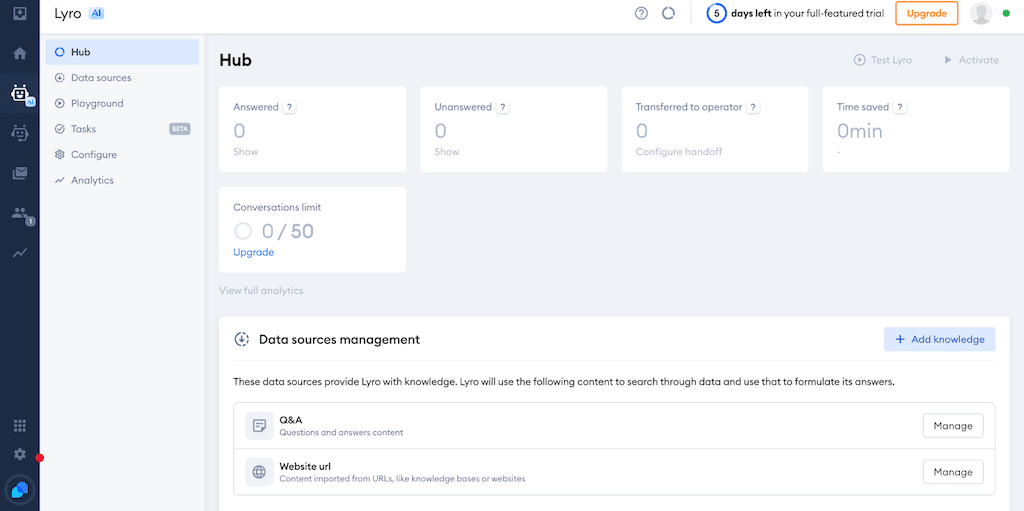The height and width of the screenshot is (511, 1024).
Task: Click the Add knowledge button
Action: coord(939,339)
